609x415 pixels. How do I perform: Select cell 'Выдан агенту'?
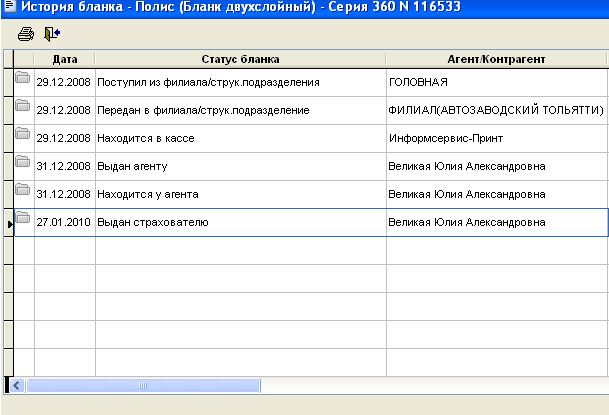pos(241,167)
